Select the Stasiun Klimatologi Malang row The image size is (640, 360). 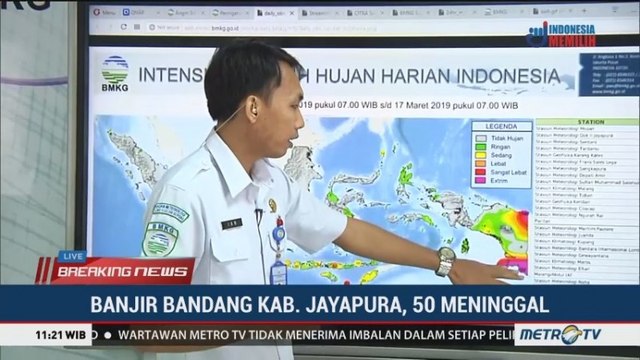point(588,189)
